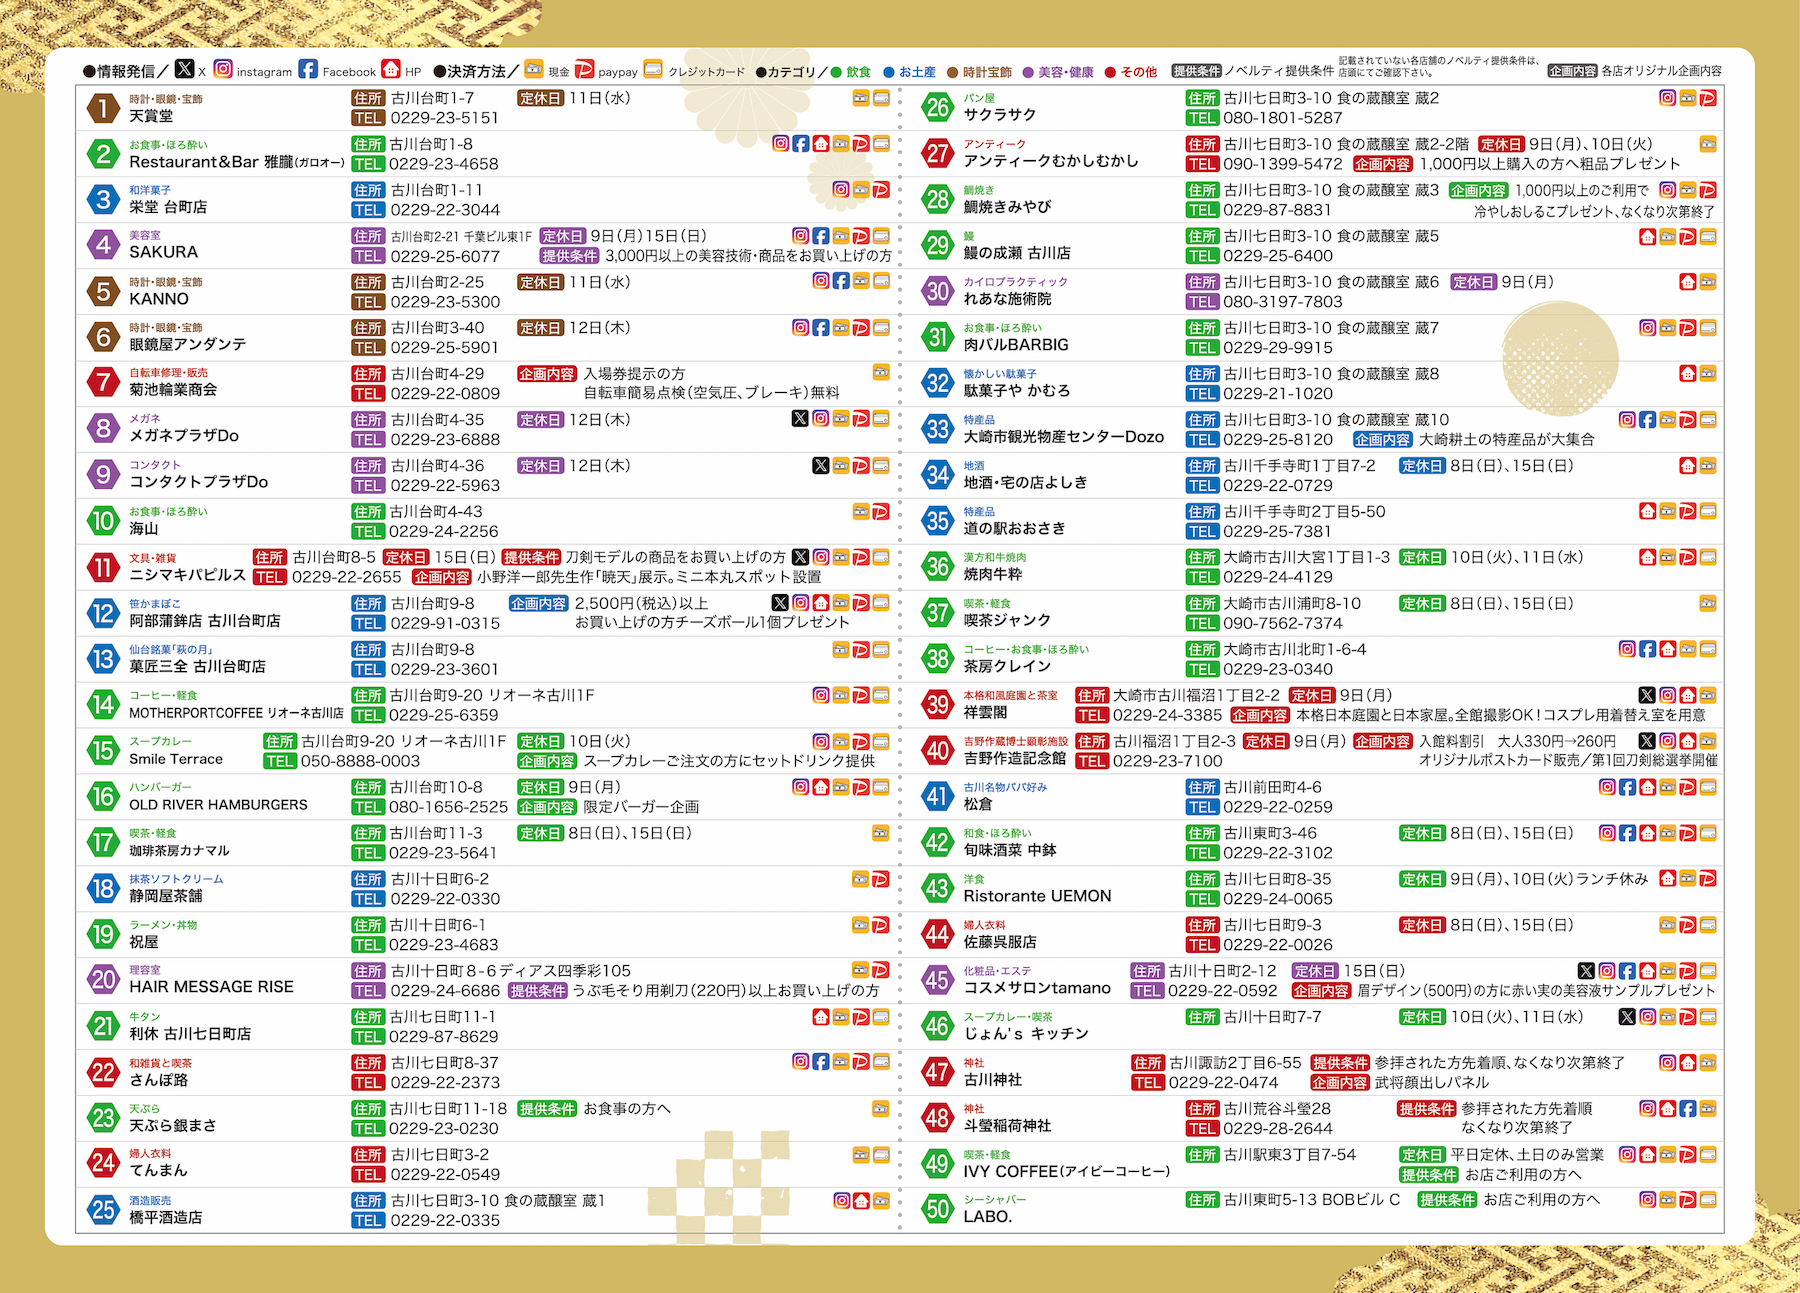Click the PayPay icon in the 海山 row

pyautogui.click(x=881, y=511)
